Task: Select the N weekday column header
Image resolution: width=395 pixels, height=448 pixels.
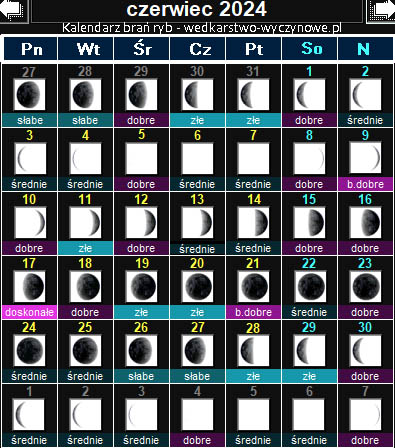Action: pos(365,49)
